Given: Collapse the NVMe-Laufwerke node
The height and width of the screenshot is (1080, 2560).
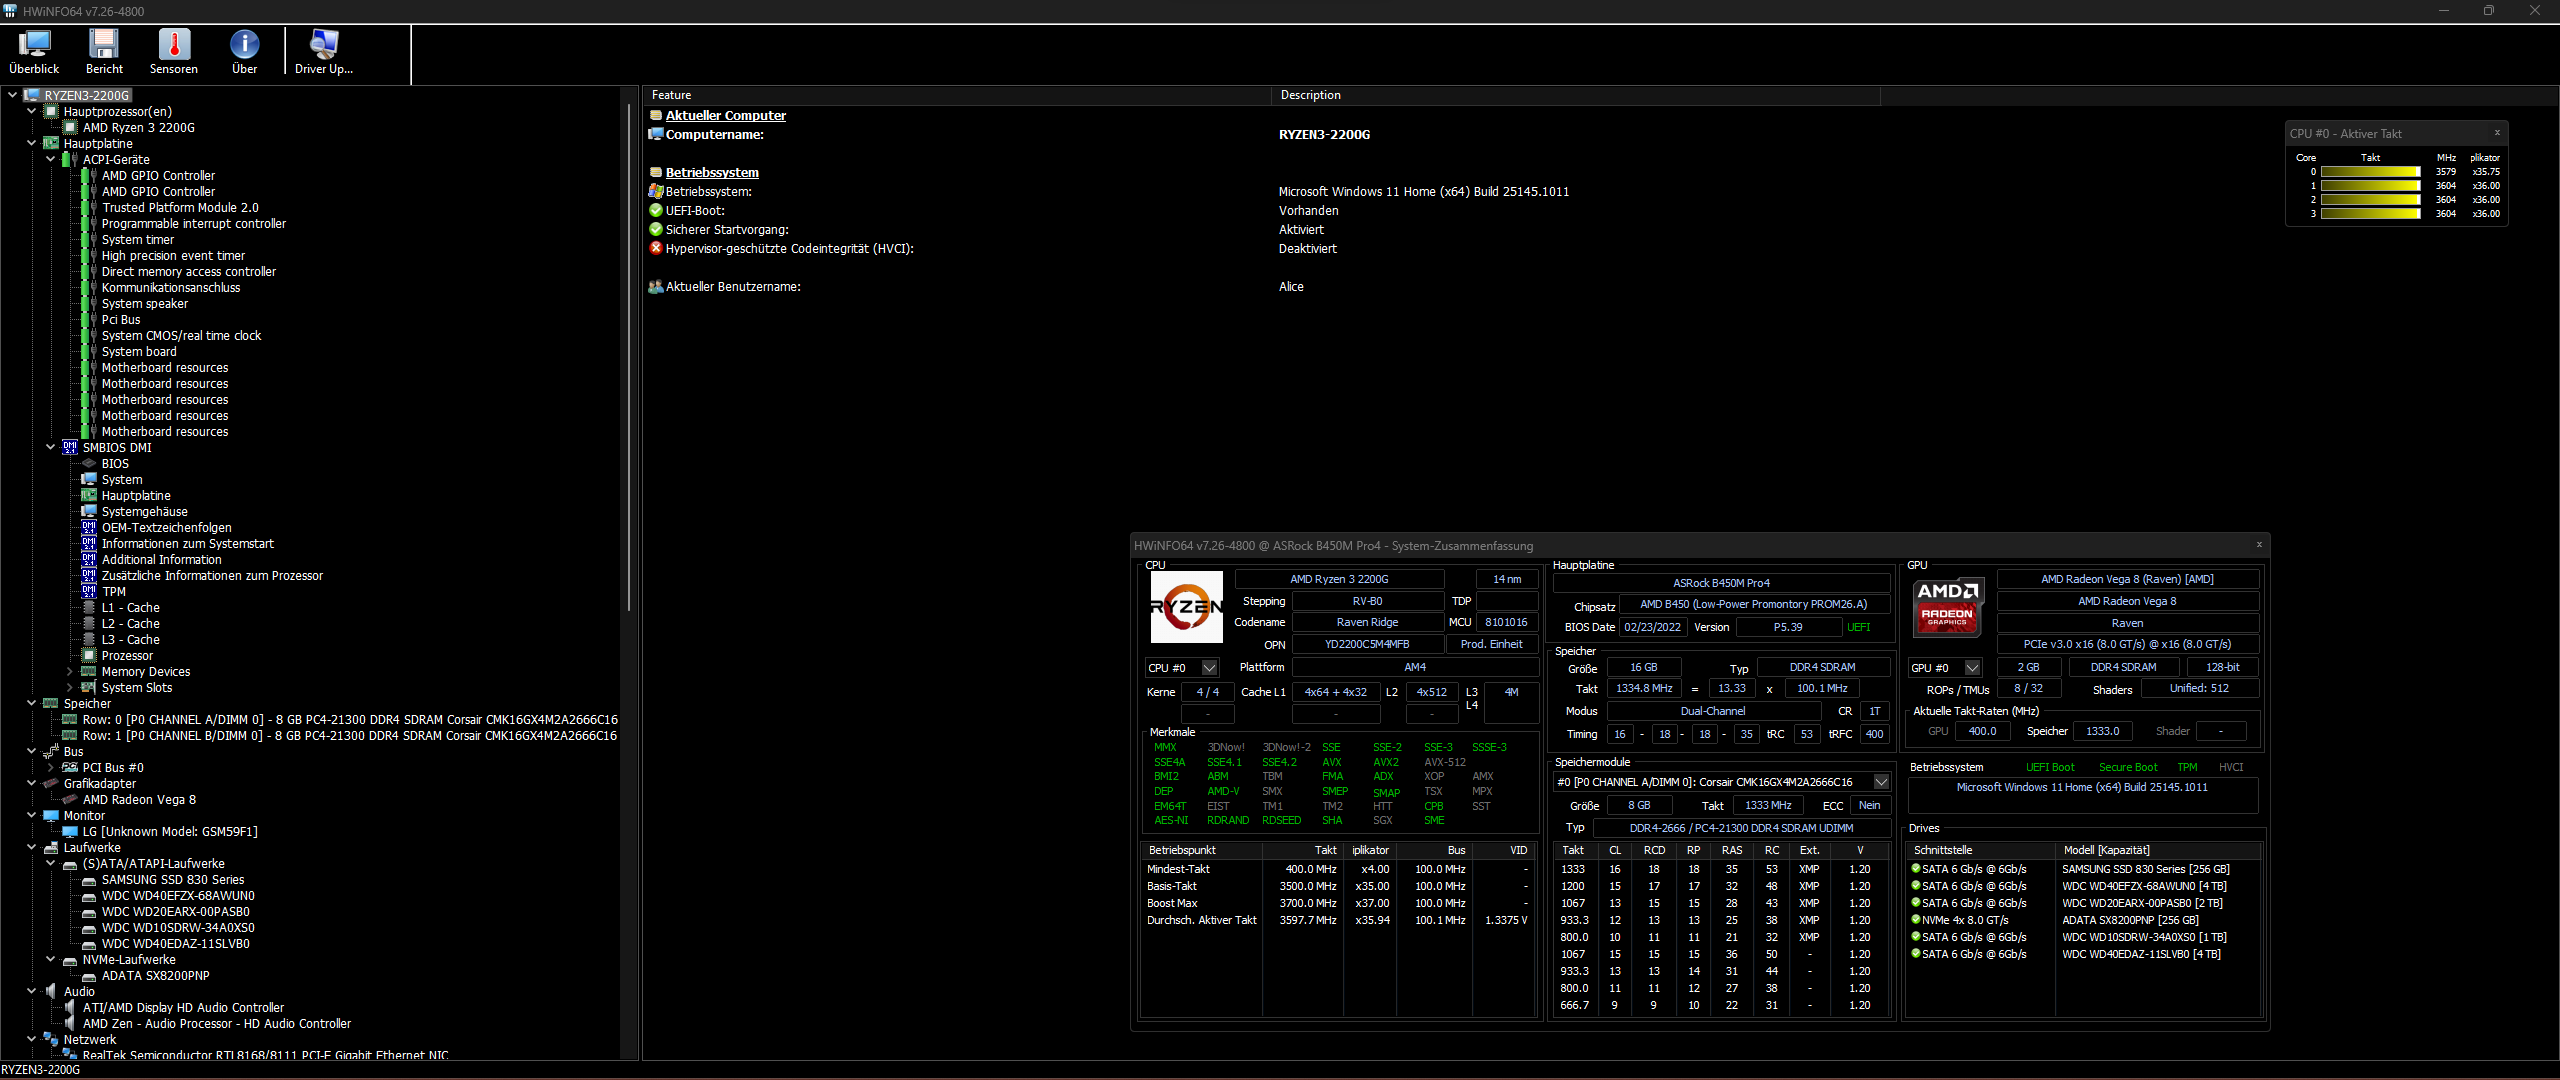Looking at the screenshot, I should tap(51, 960).
